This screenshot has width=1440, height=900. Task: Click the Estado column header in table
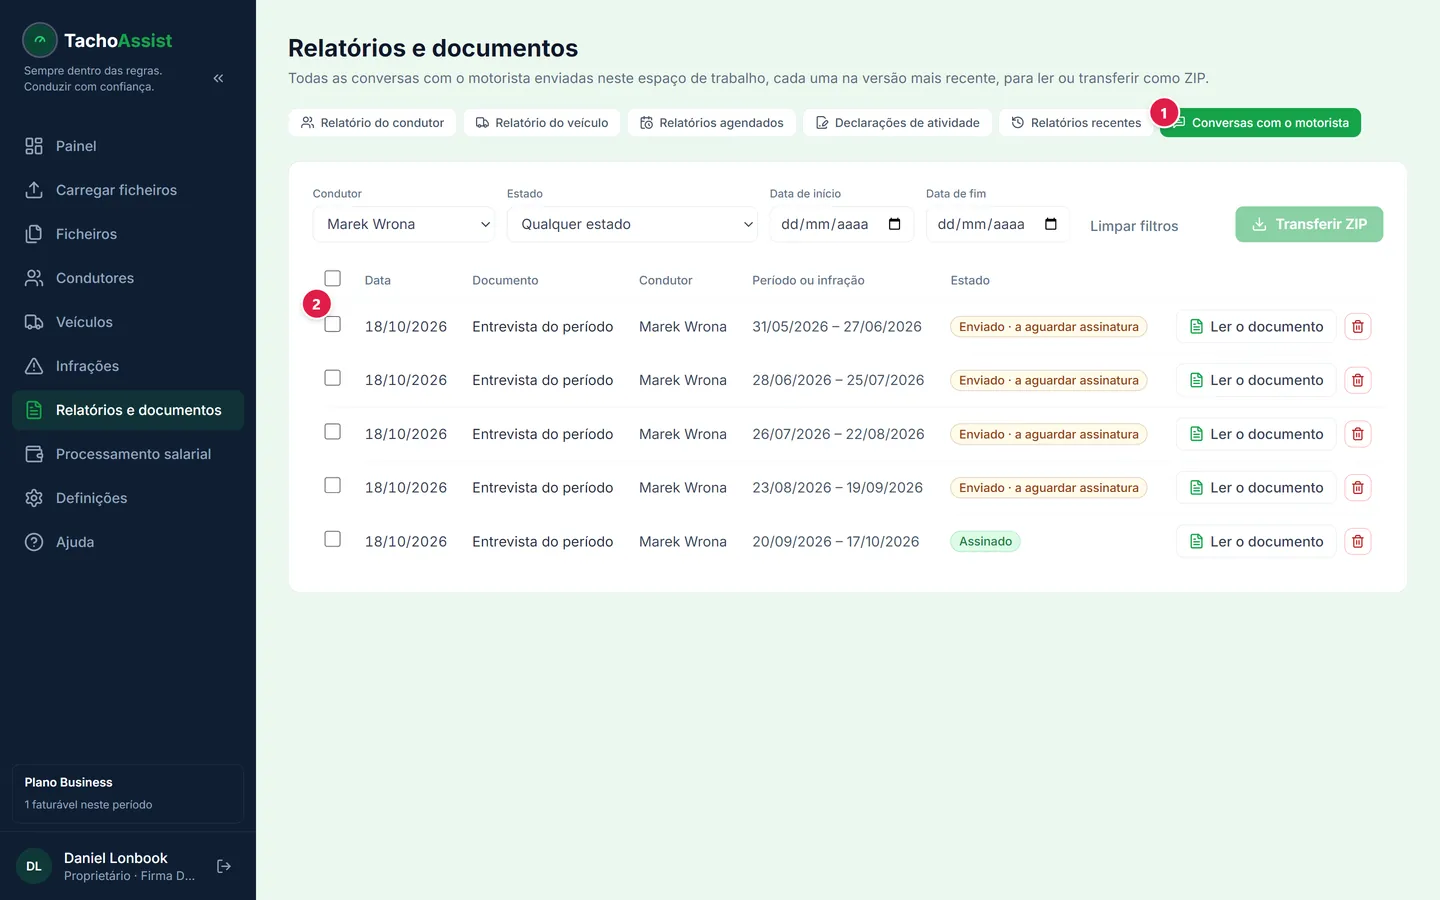pyautogui.click(x=970, y=280)
